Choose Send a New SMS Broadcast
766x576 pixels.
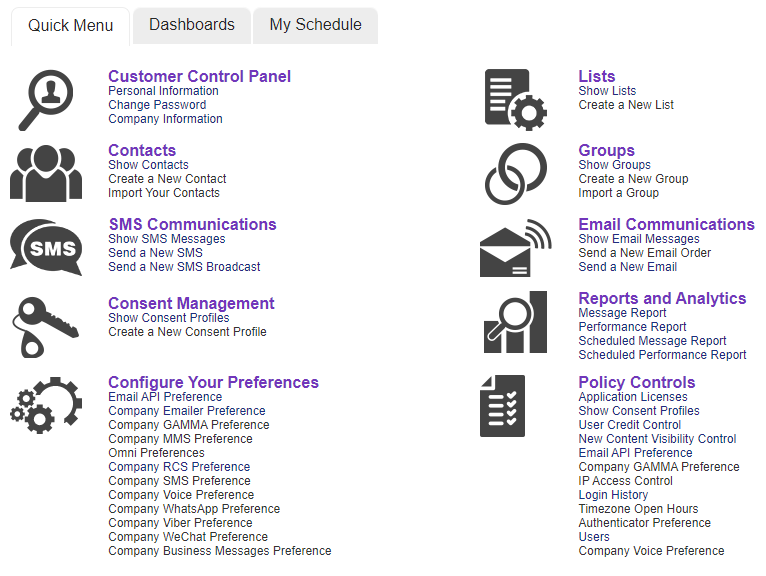tap(184, 267)
